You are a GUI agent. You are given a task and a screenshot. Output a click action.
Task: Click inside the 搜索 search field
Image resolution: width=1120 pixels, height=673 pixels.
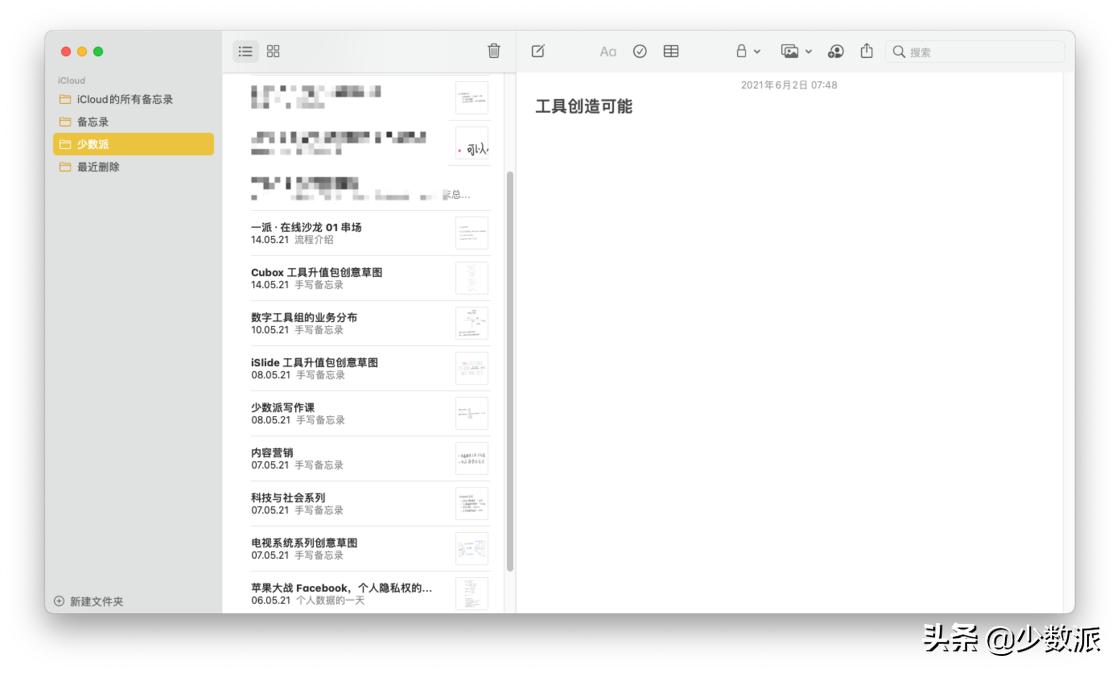pyautogui.click(x=975, y=51)
